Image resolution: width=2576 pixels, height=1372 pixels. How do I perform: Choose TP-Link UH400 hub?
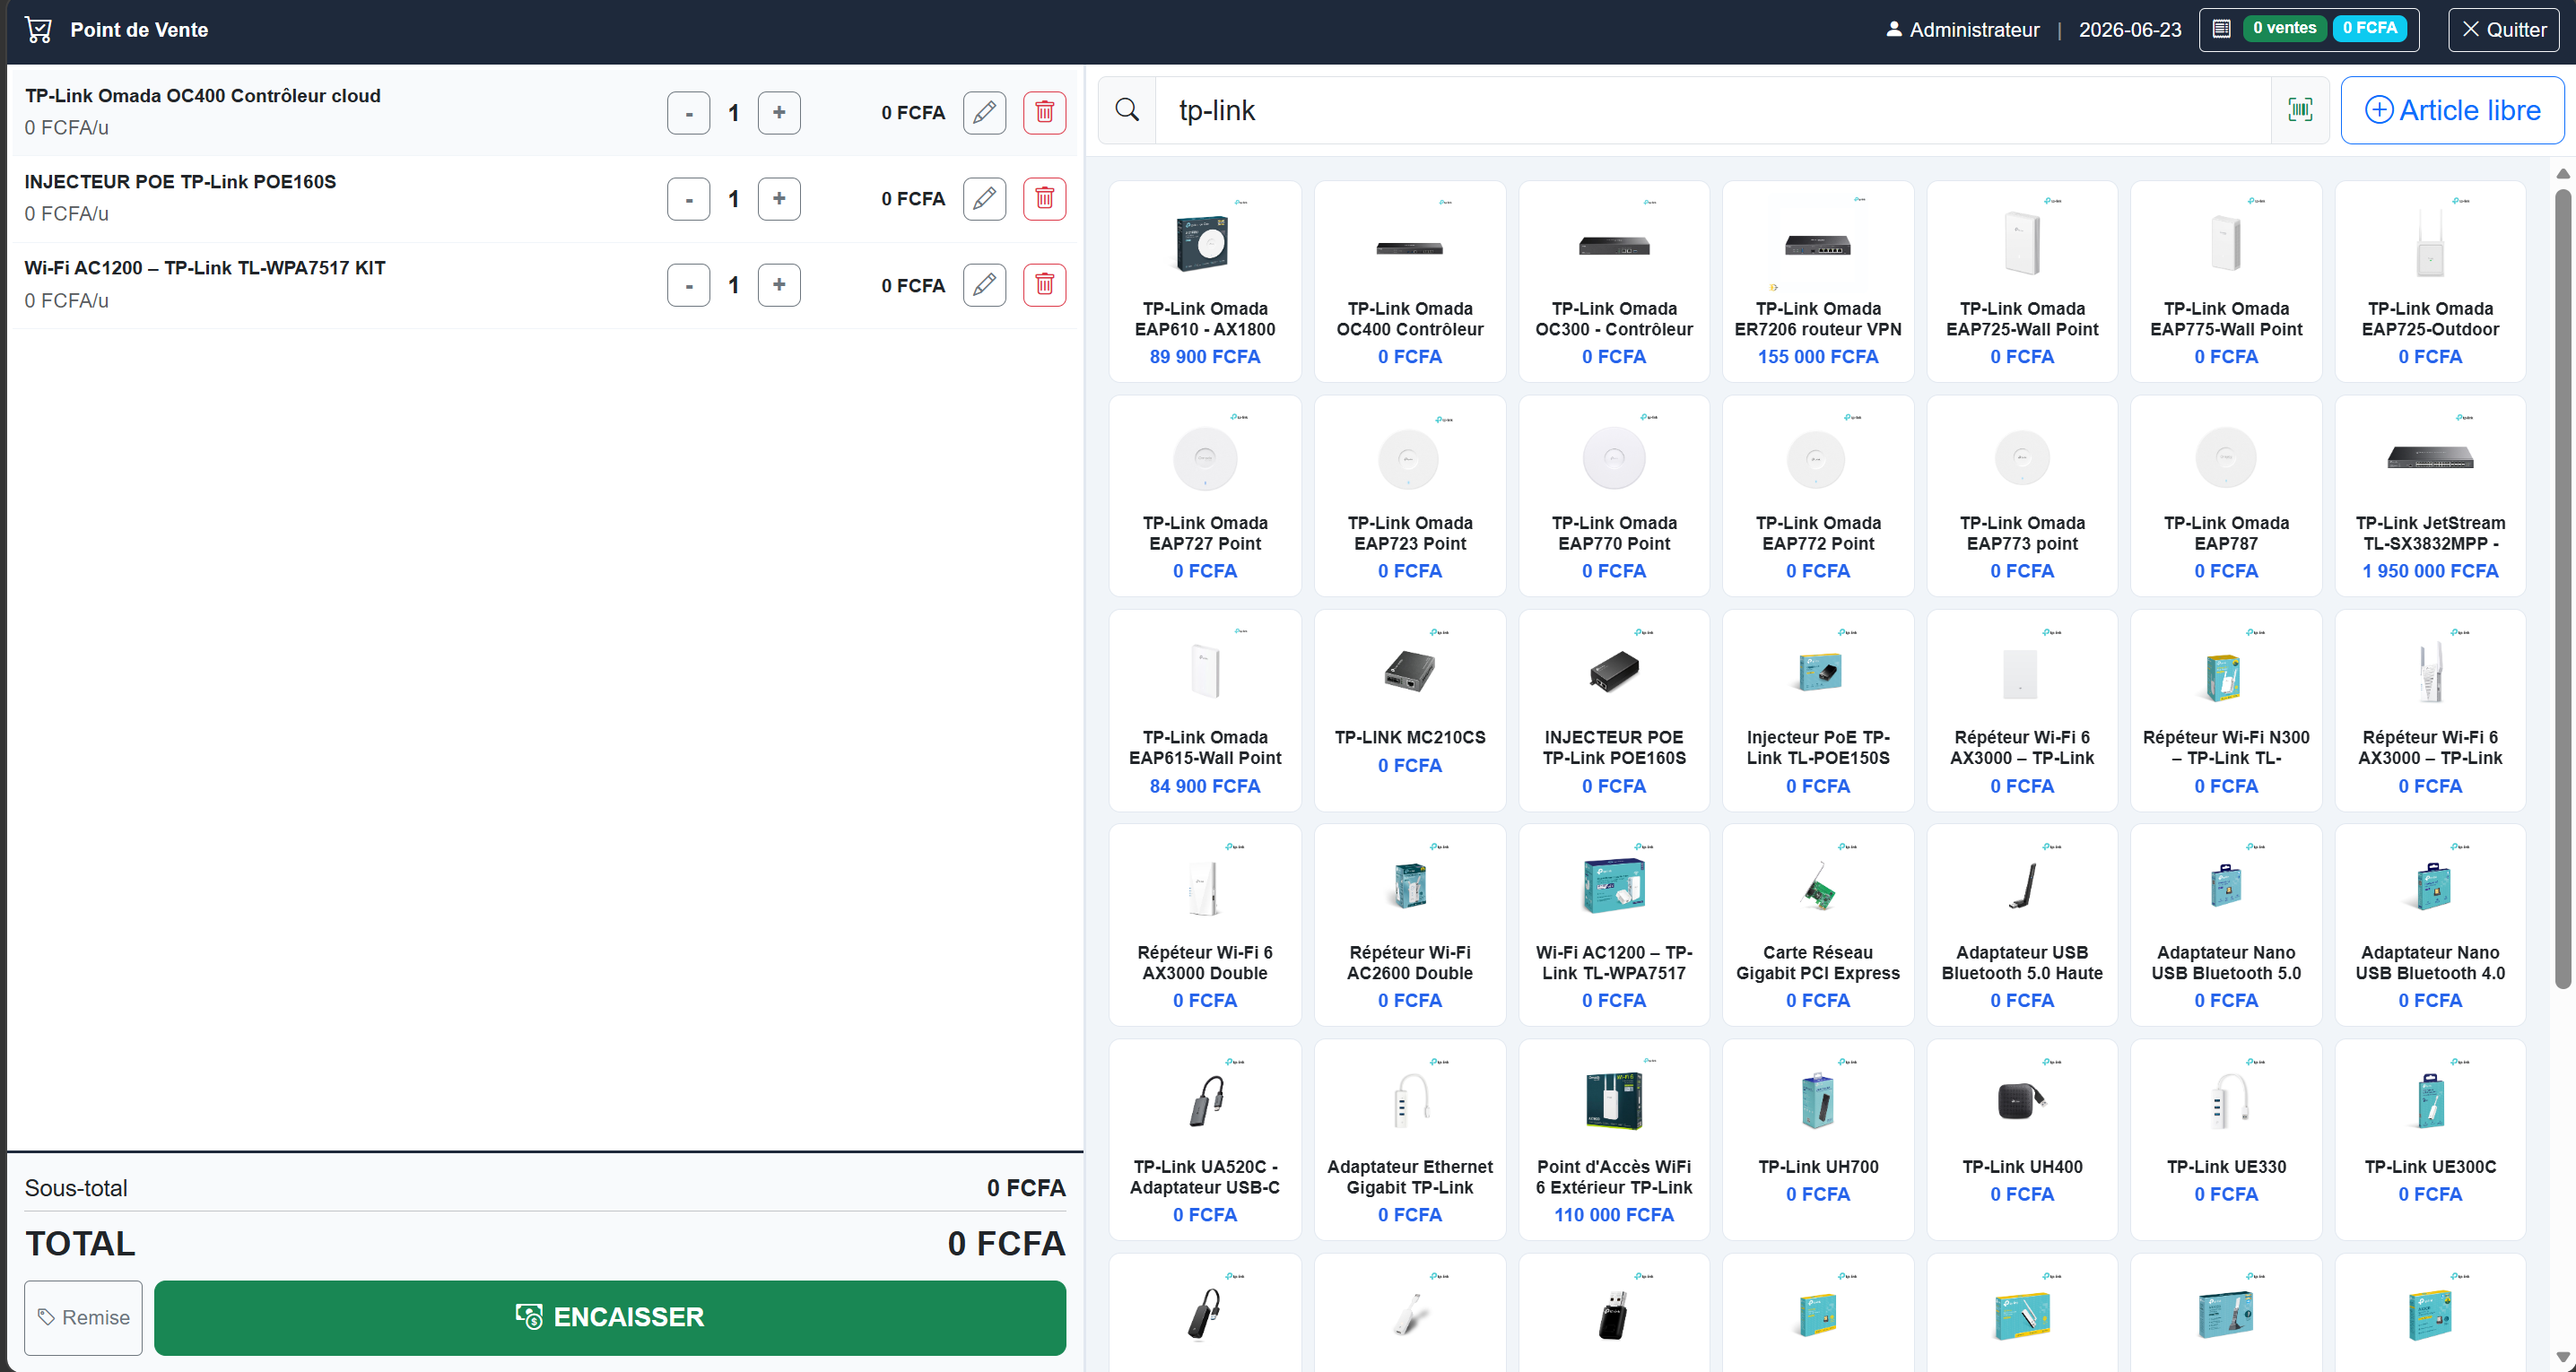[x=2021, y=1139]
